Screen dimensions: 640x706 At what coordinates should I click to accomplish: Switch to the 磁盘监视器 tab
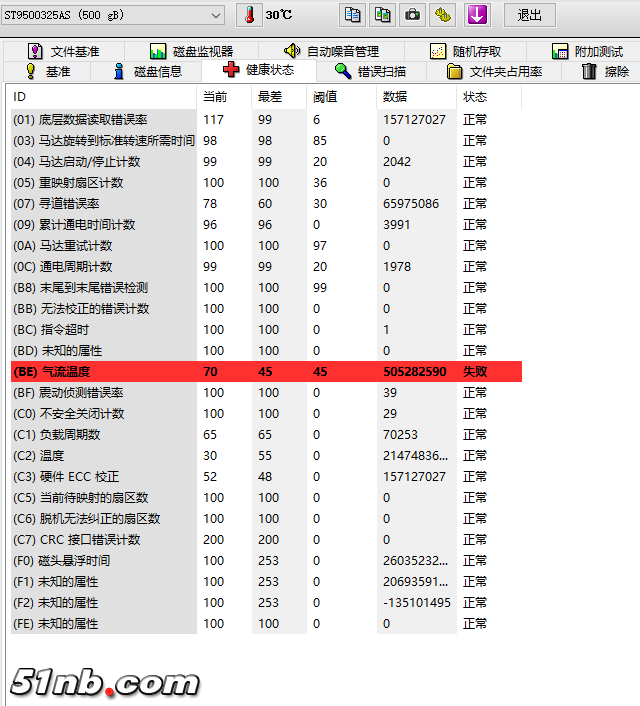pyautogui.click(x=191, y=51)
